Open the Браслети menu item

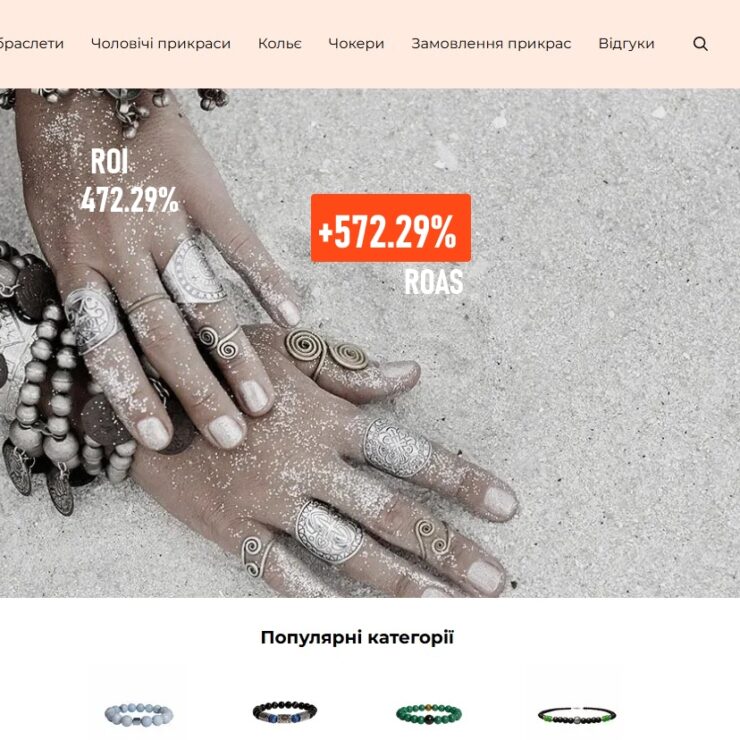coord(31,43)
